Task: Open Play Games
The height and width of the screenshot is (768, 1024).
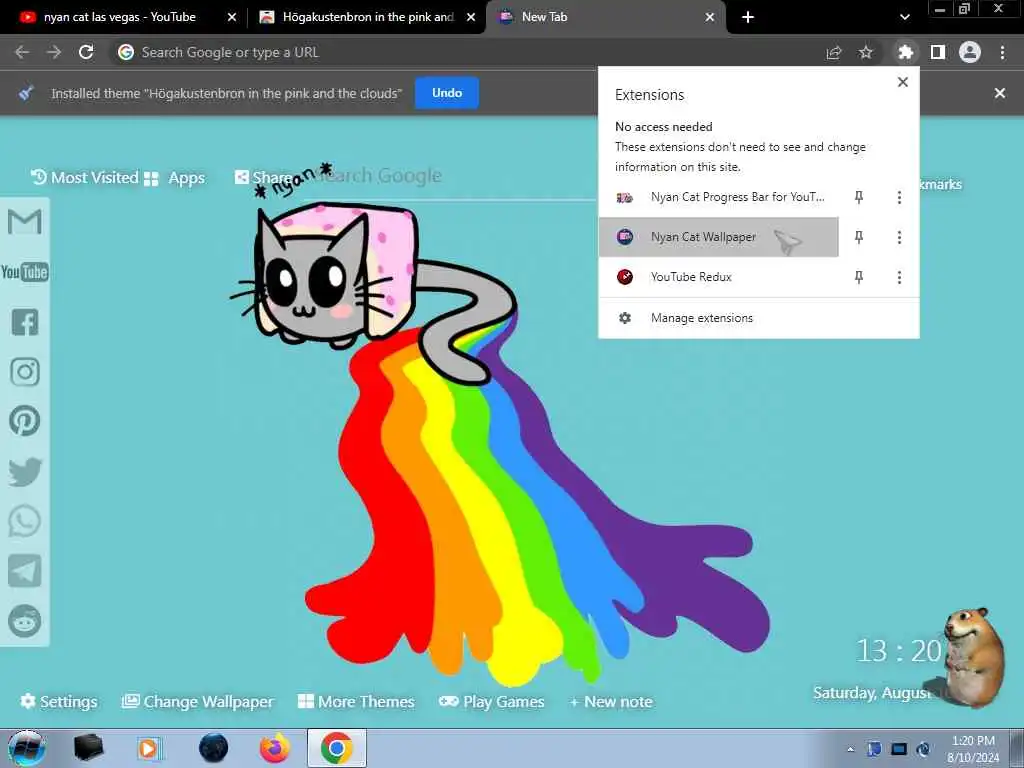Action: tap(491, 701)
